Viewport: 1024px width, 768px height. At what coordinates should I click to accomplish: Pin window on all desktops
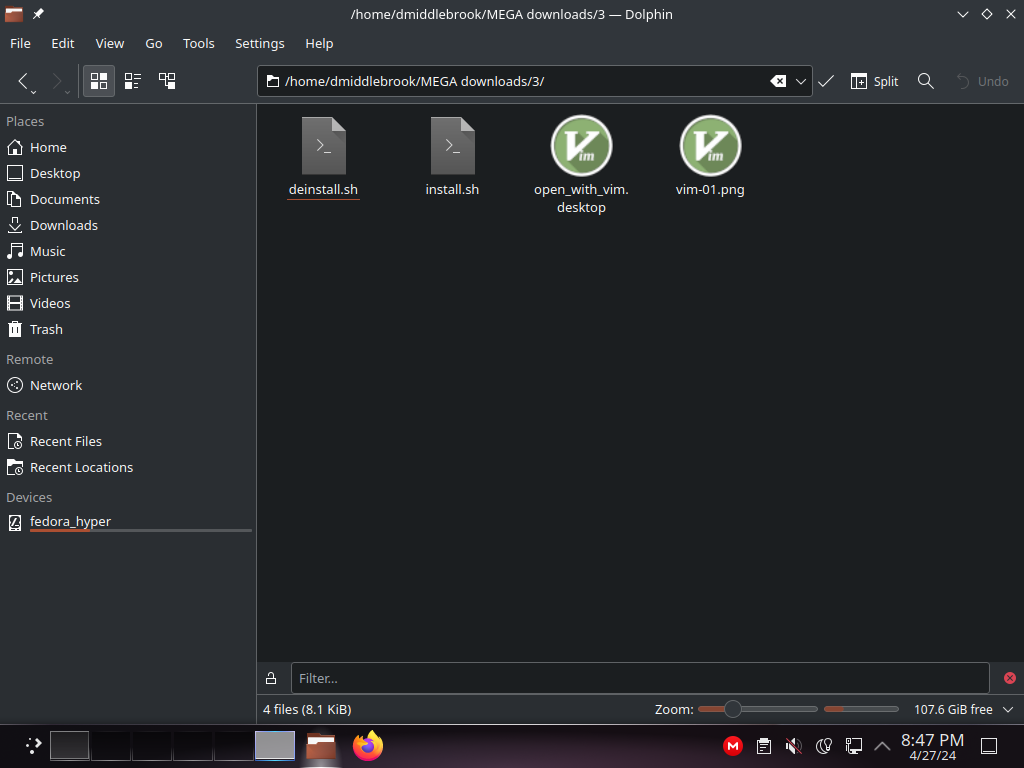point(39,14)
